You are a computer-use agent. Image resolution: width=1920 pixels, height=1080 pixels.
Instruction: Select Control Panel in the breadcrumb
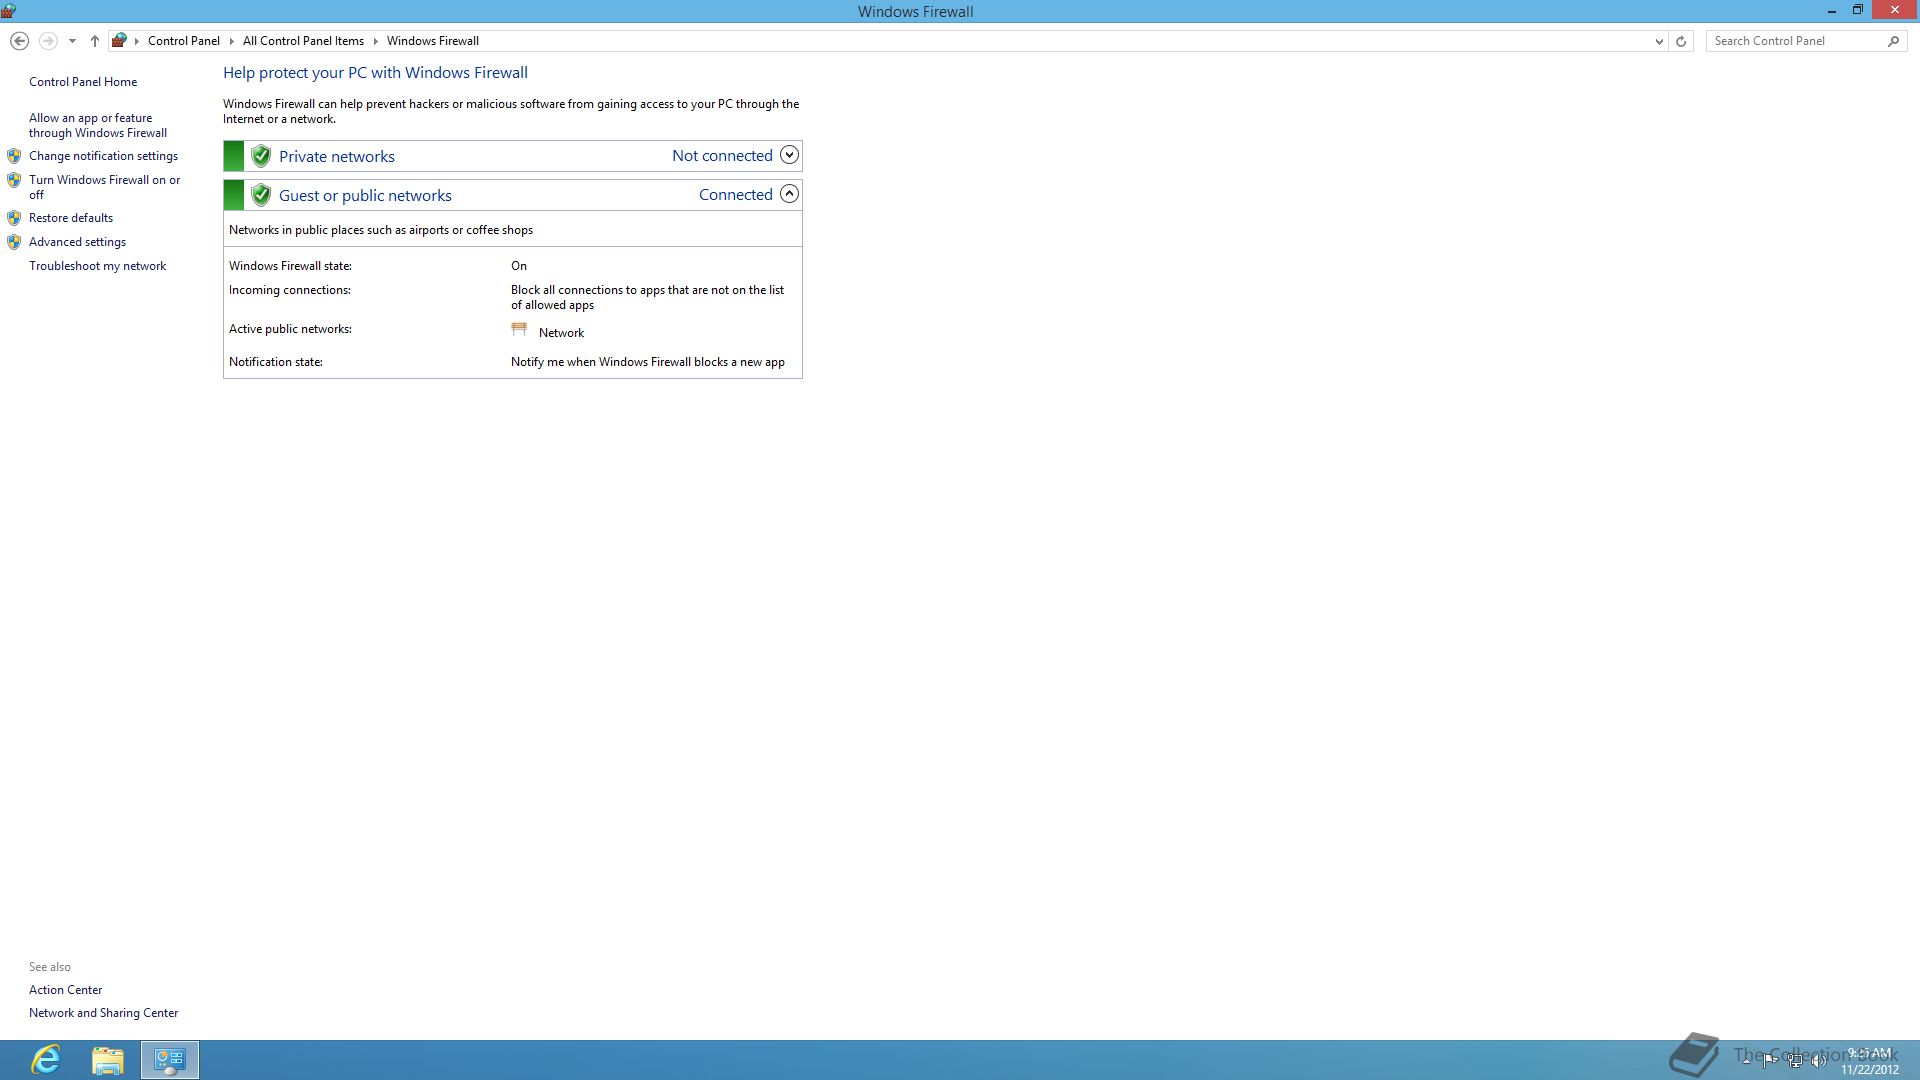tap(184, 41)
